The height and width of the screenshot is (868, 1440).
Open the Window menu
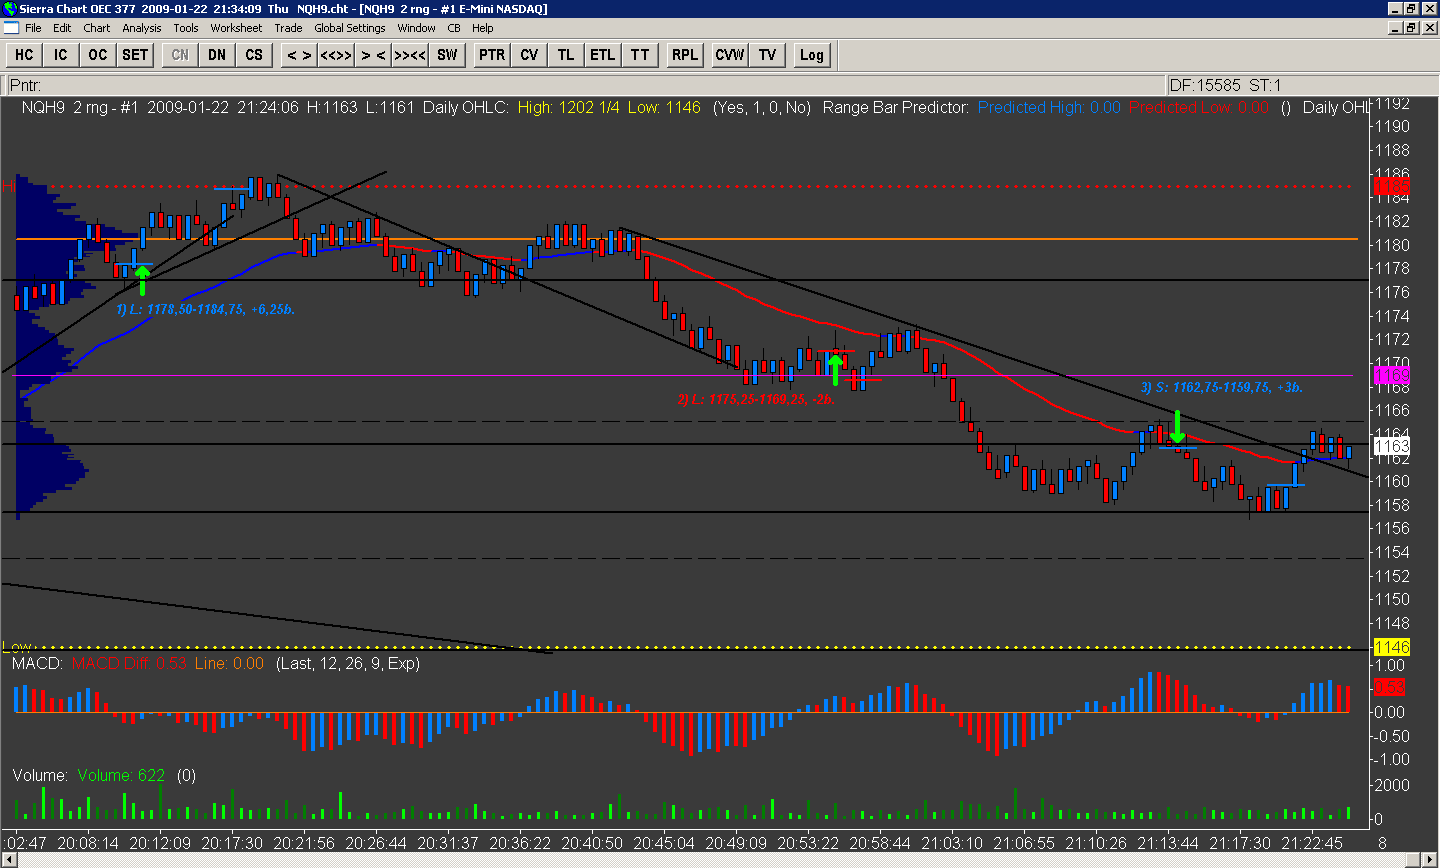tap(416, 28)
